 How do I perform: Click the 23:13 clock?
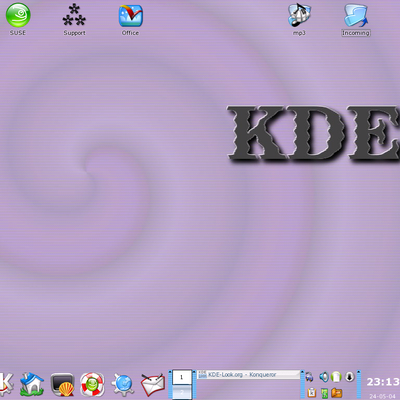(x=383, y=382)
